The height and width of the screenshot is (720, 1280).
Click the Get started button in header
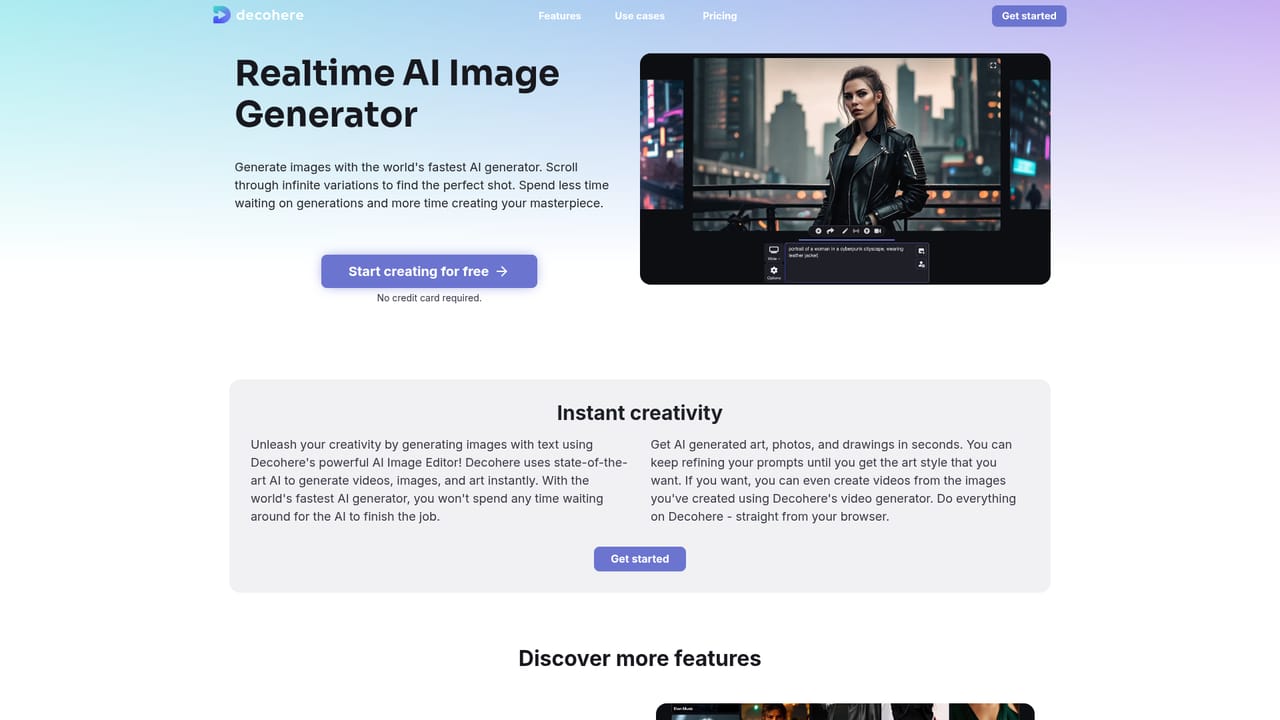[1029, 16]
